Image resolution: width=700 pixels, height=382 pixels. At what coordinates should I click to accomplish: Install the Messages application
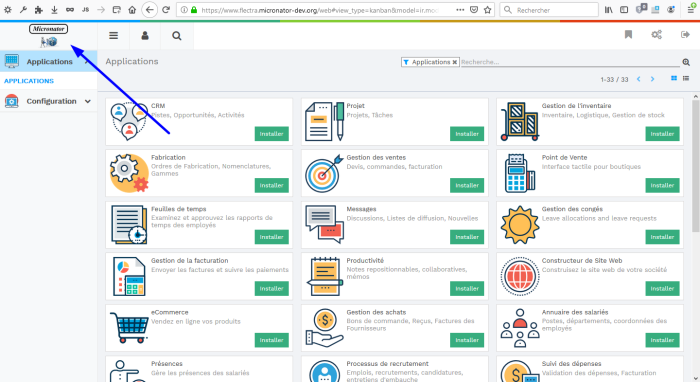click(x=467, y=237)
